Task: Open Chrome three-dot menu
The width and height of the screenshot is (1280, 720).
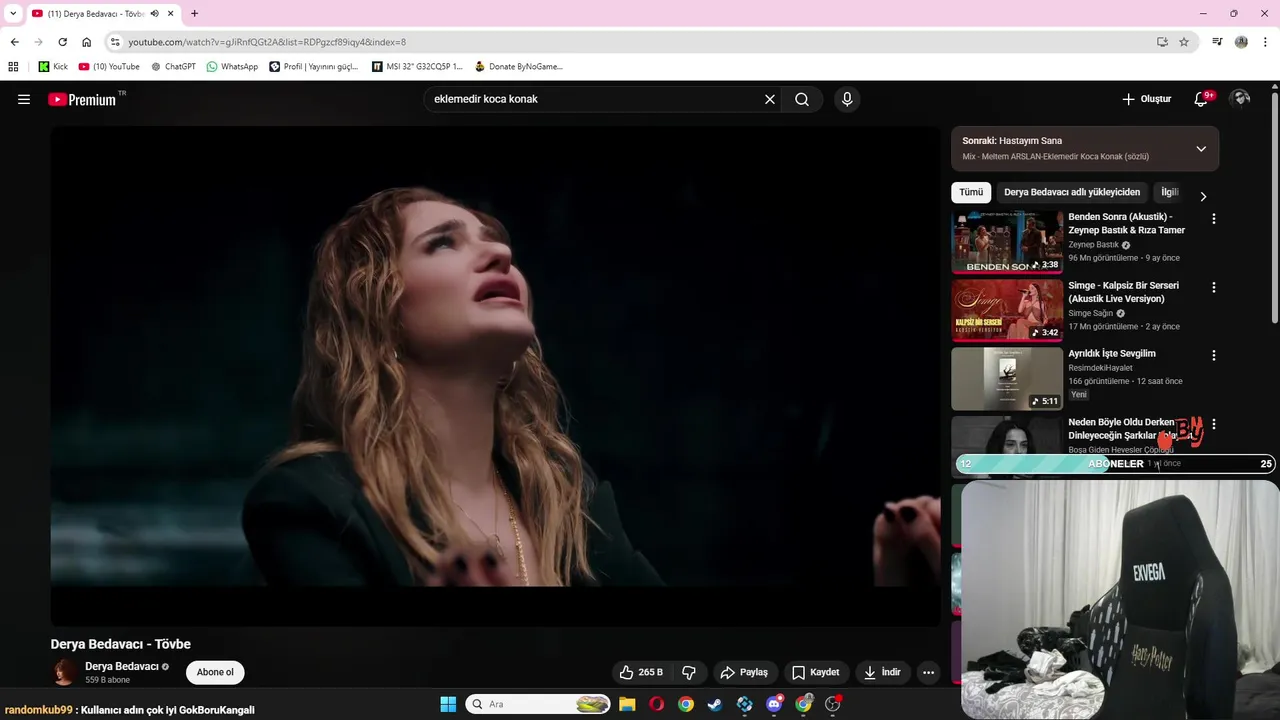Action: click(1266, 42)
